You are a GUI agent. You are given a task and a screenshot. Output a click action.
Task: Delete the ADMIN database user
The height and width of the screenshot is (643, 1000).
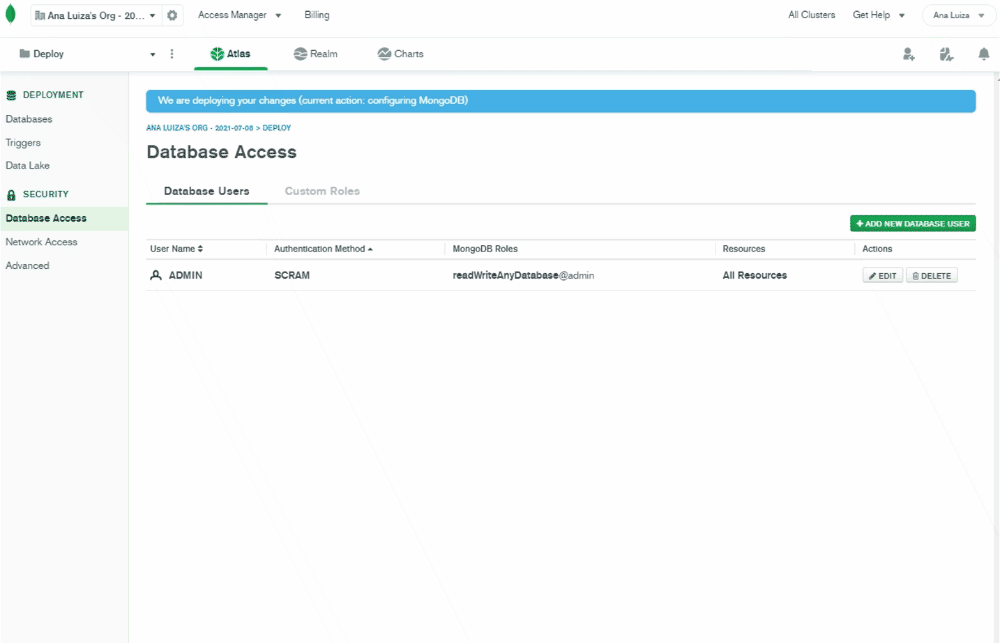tap(932, 276)
